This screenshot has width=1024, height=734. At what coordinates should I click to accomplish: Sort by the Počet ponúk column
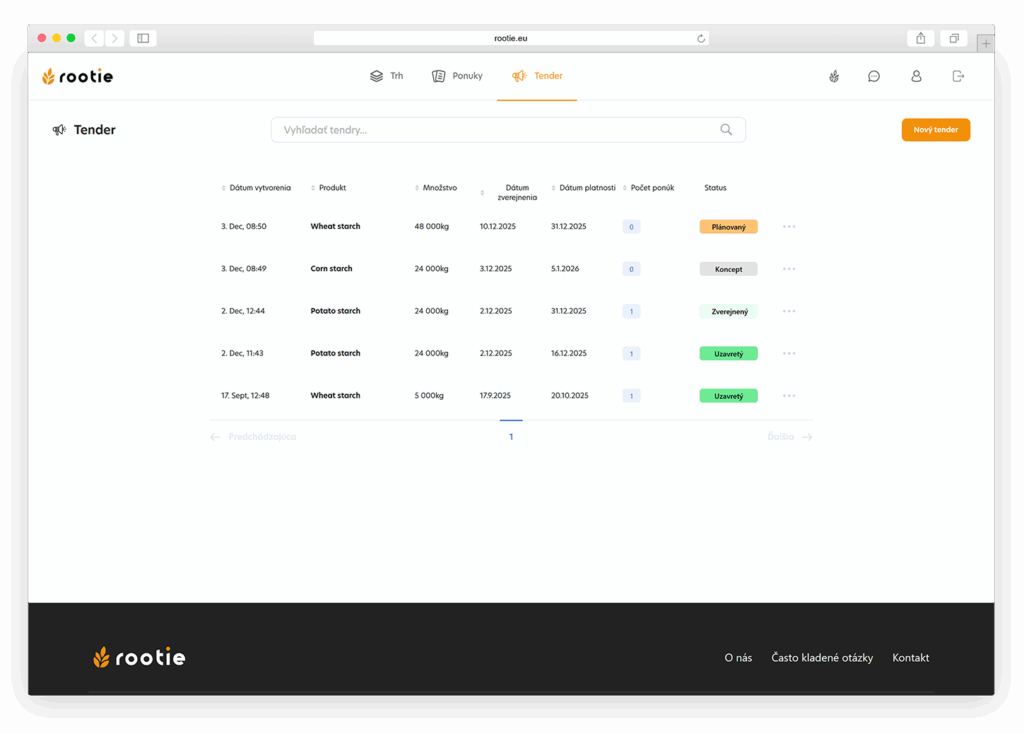(651, 188)
